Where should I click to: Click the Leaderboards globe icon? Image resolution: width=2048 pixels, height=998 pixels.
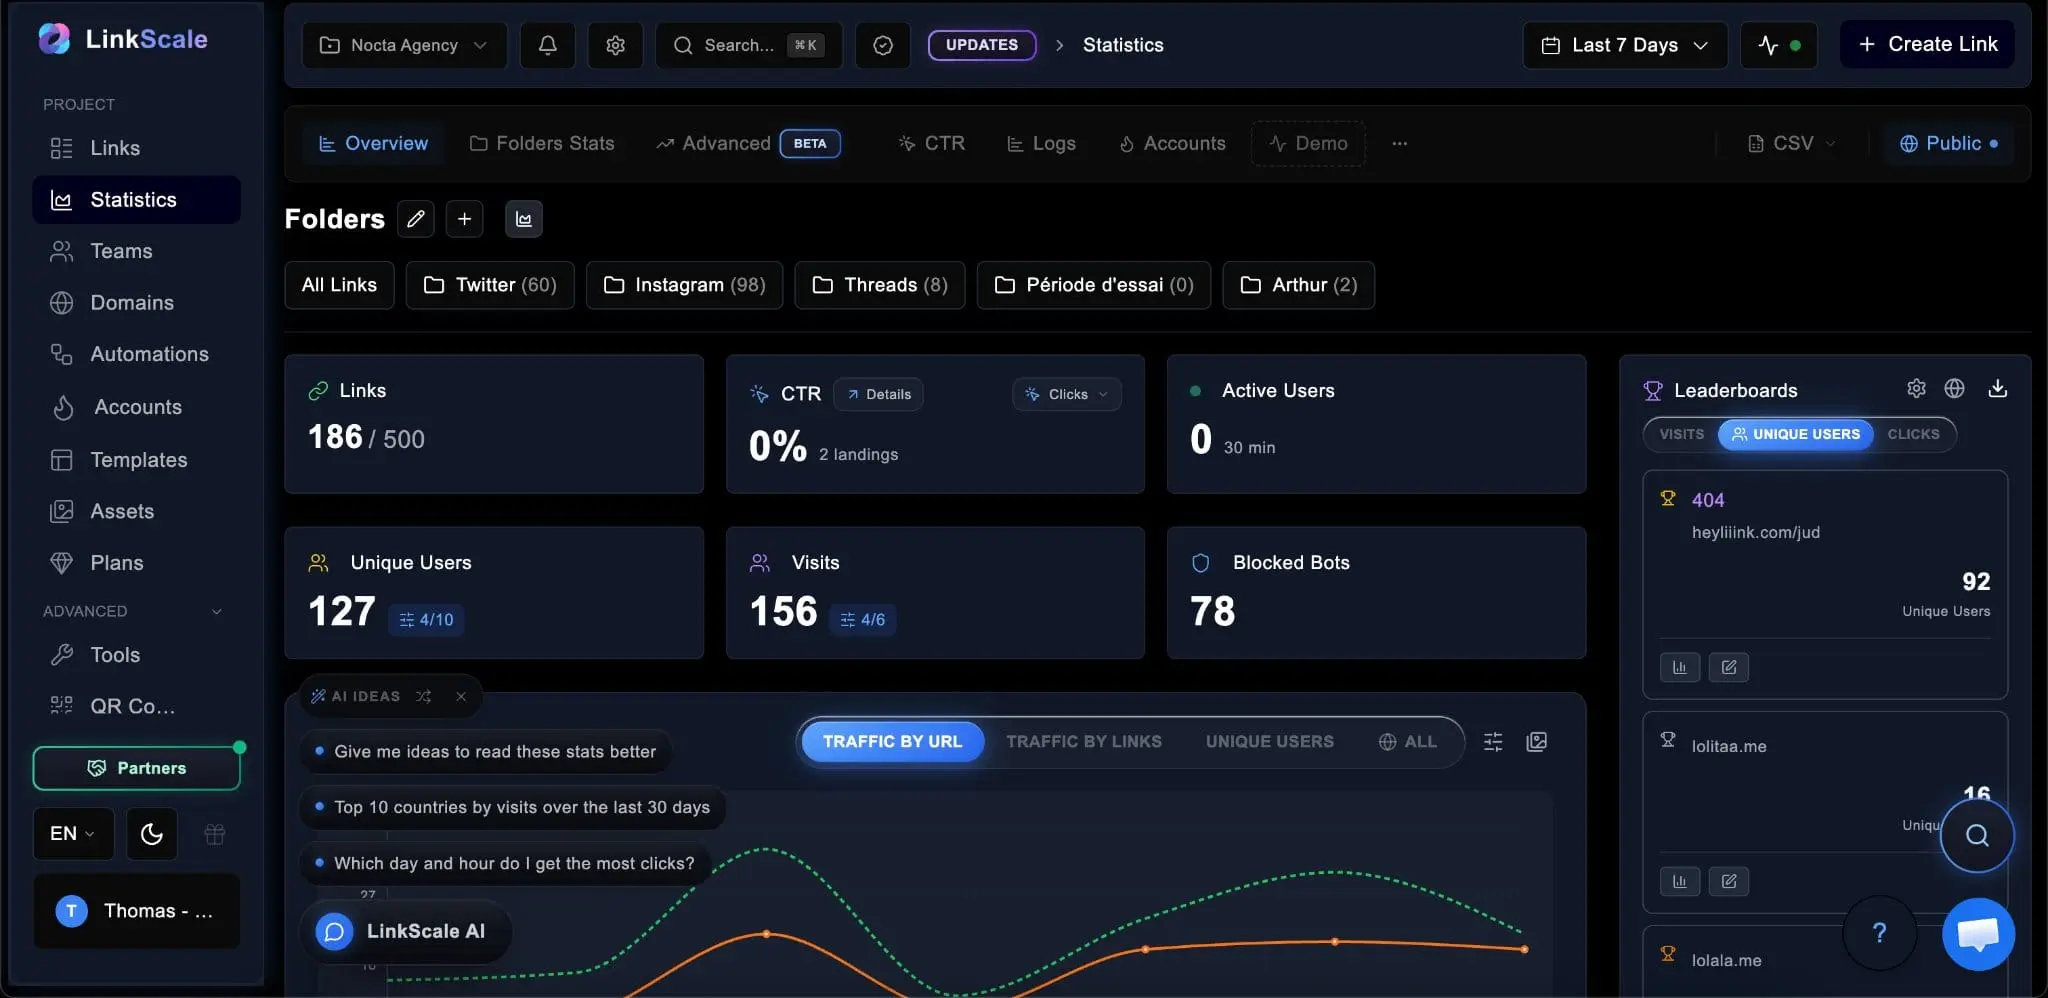1954,388
